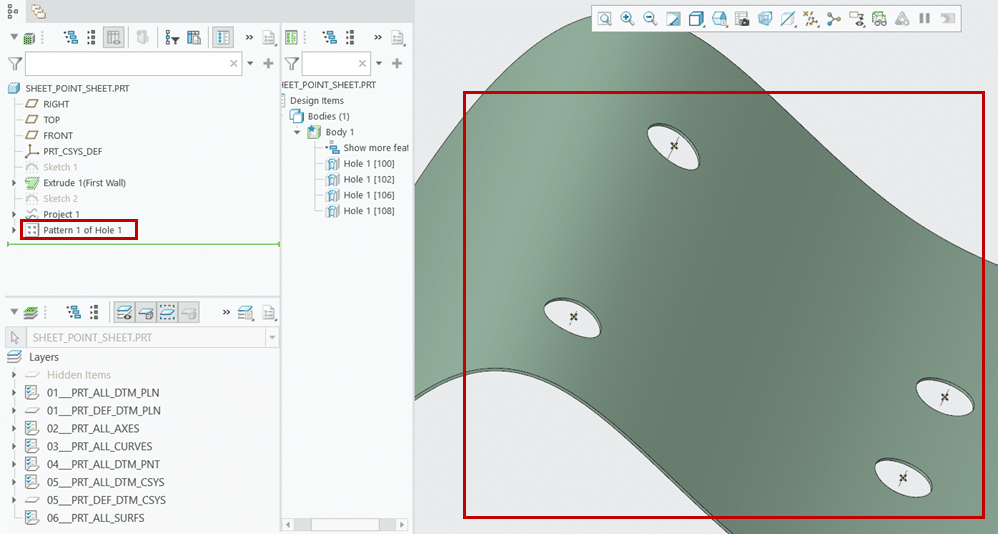Click the Zoom Out magnifier icon
999x534 pixels.
(650, 18)
